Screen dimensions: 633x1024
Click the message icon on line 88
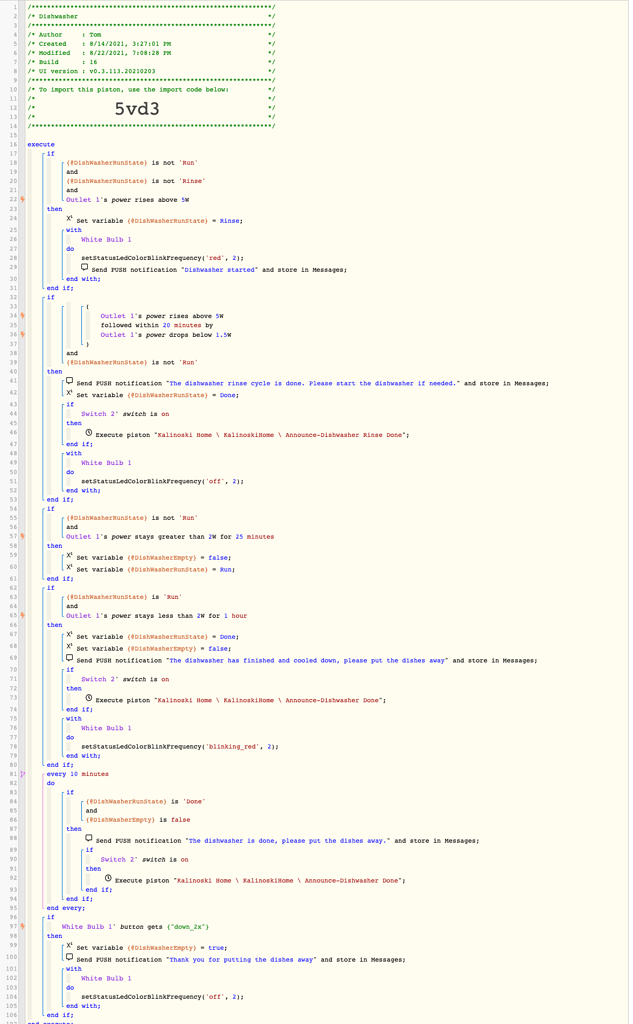click(89, 839)
